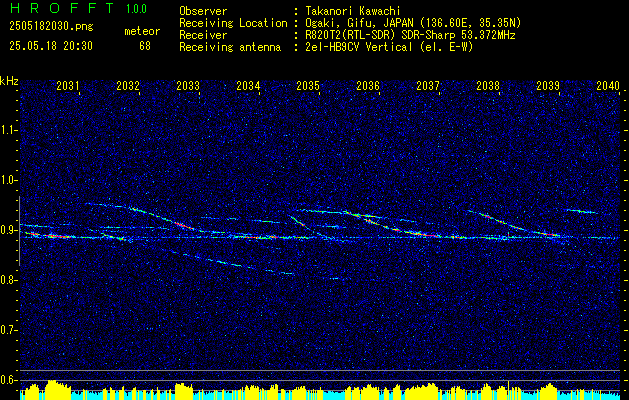Click the version number 1.0.0

136,9
